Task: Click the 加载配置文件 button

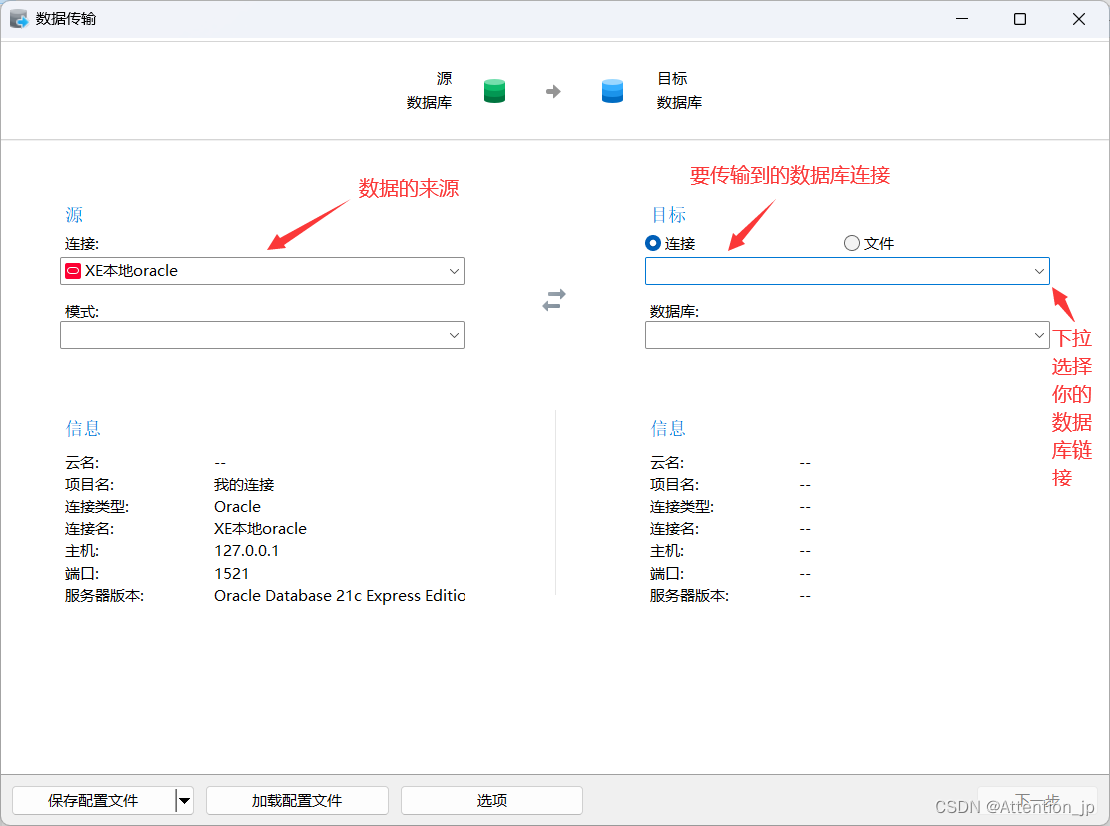Action: click(x=296, y=800)
